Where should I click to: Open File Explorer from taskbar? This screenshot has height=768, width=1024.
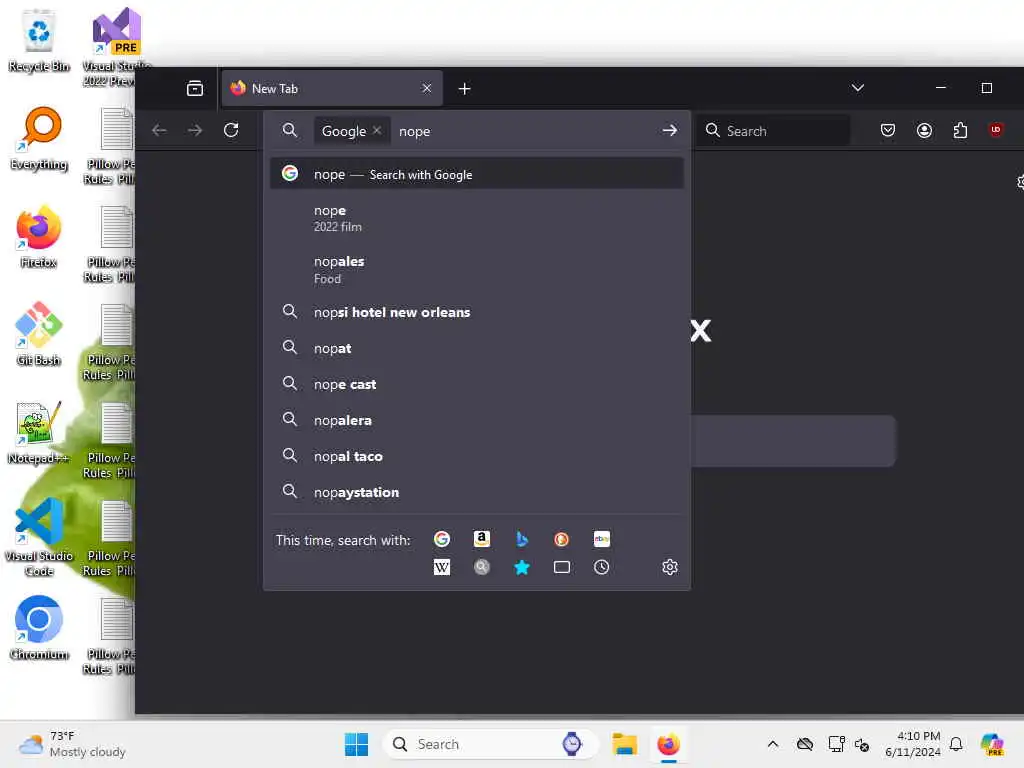[624, 744]
